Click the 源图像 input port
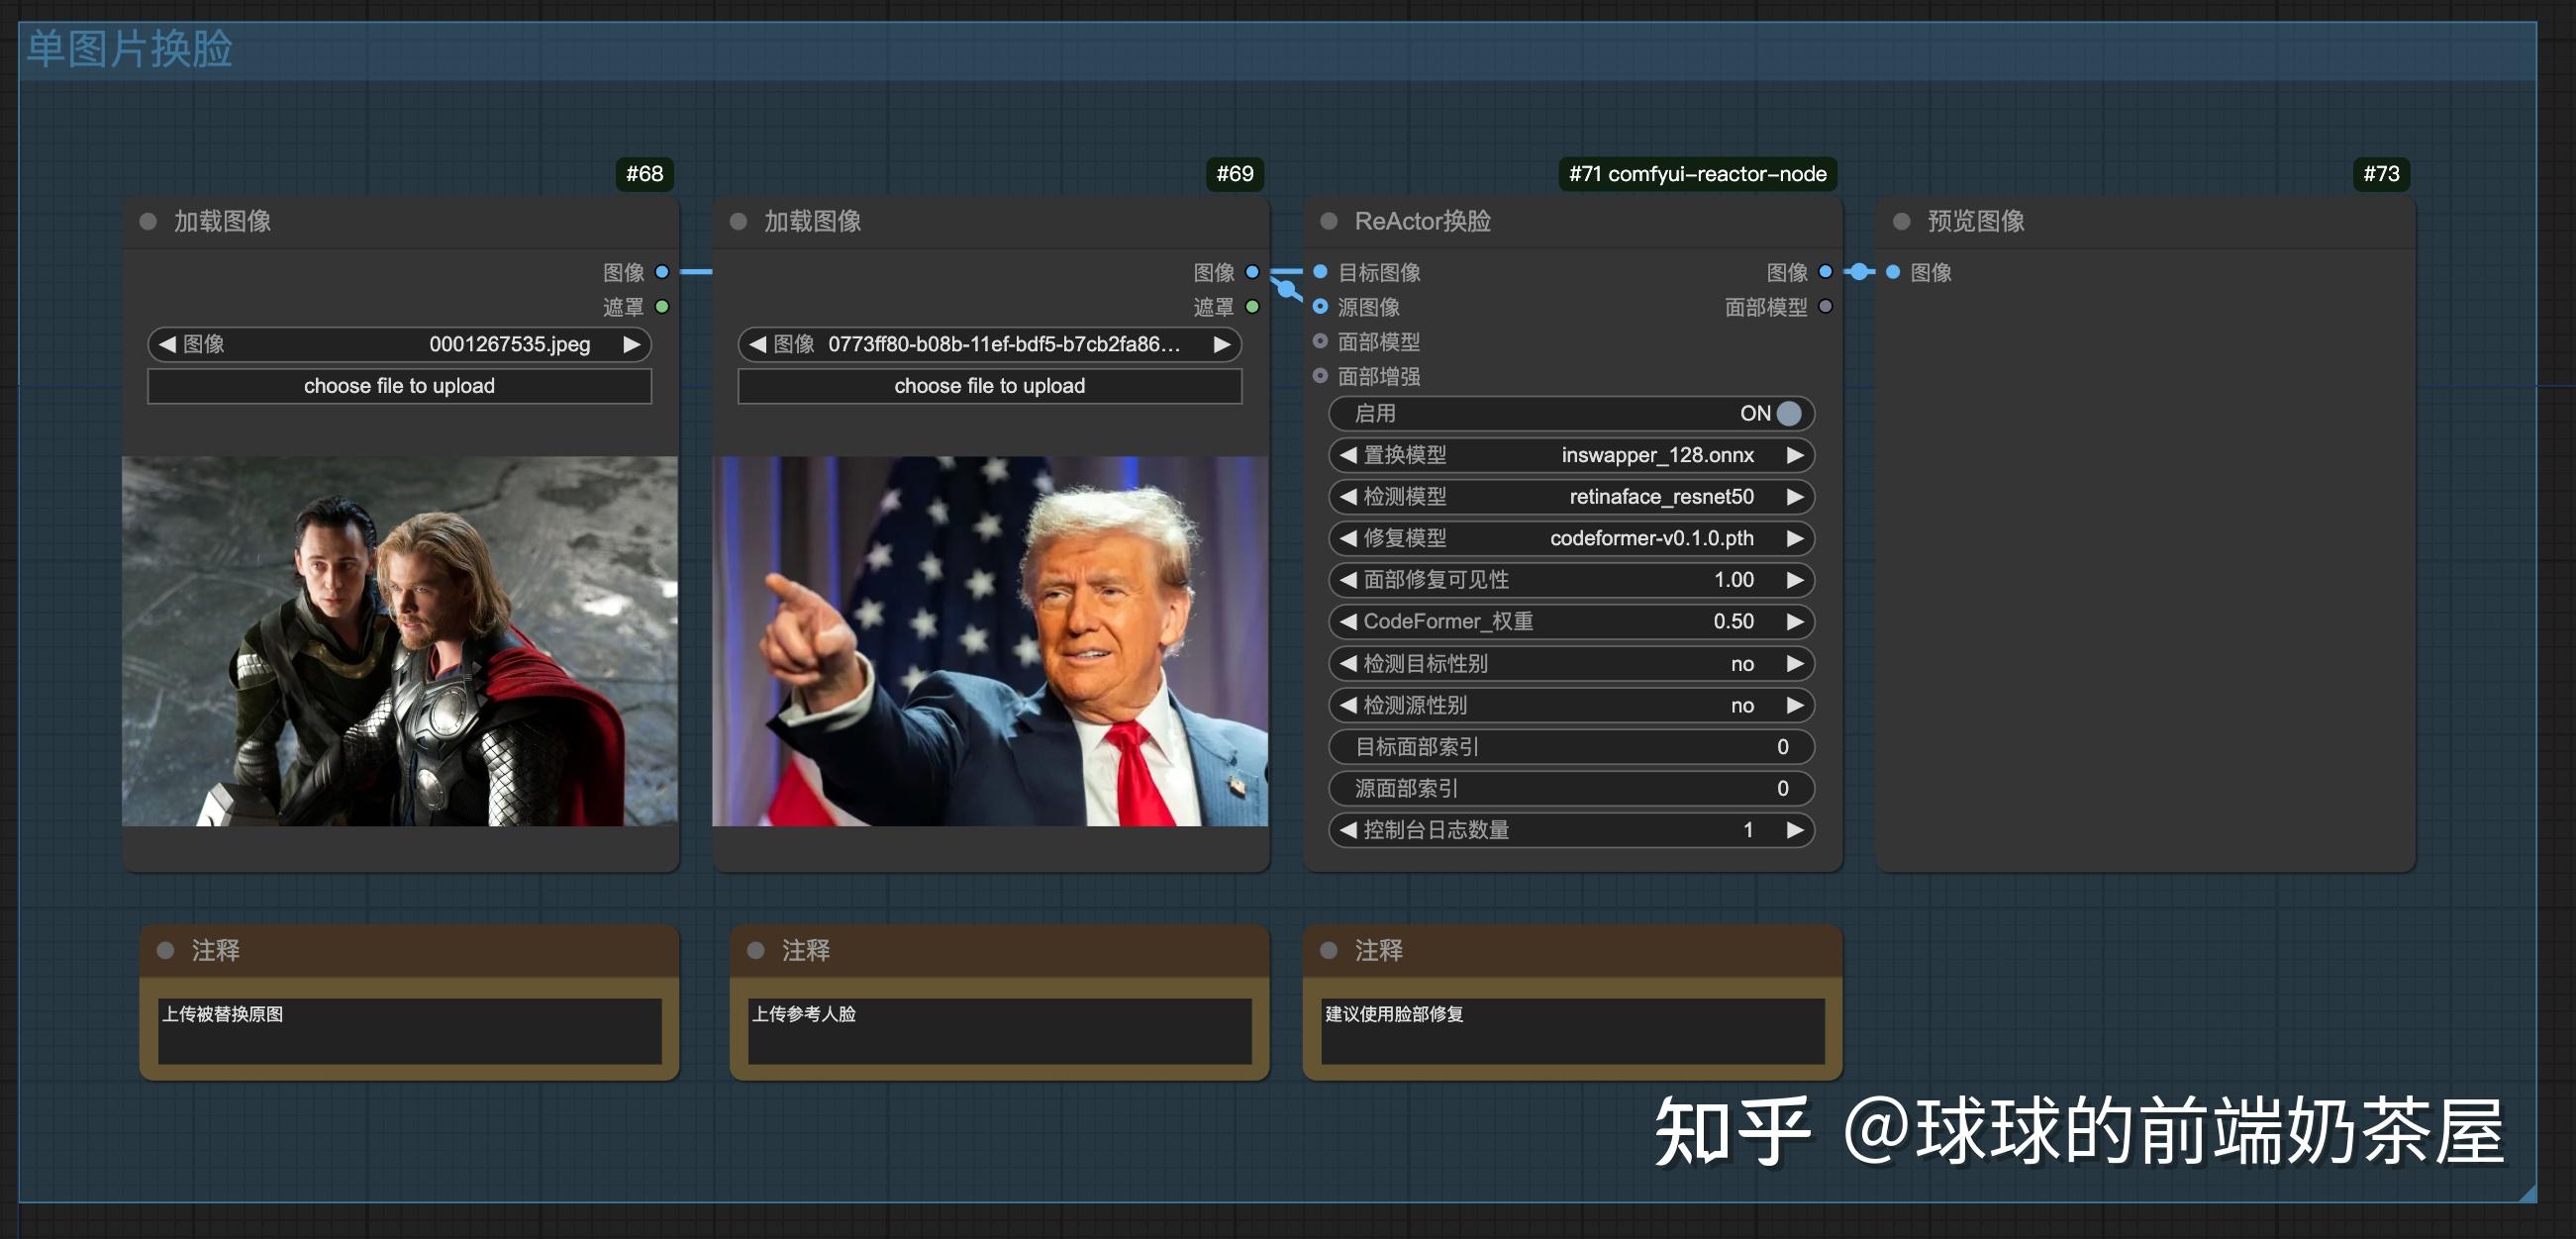Viewport: 2576px width, 1239px height. click(1320, 307)
